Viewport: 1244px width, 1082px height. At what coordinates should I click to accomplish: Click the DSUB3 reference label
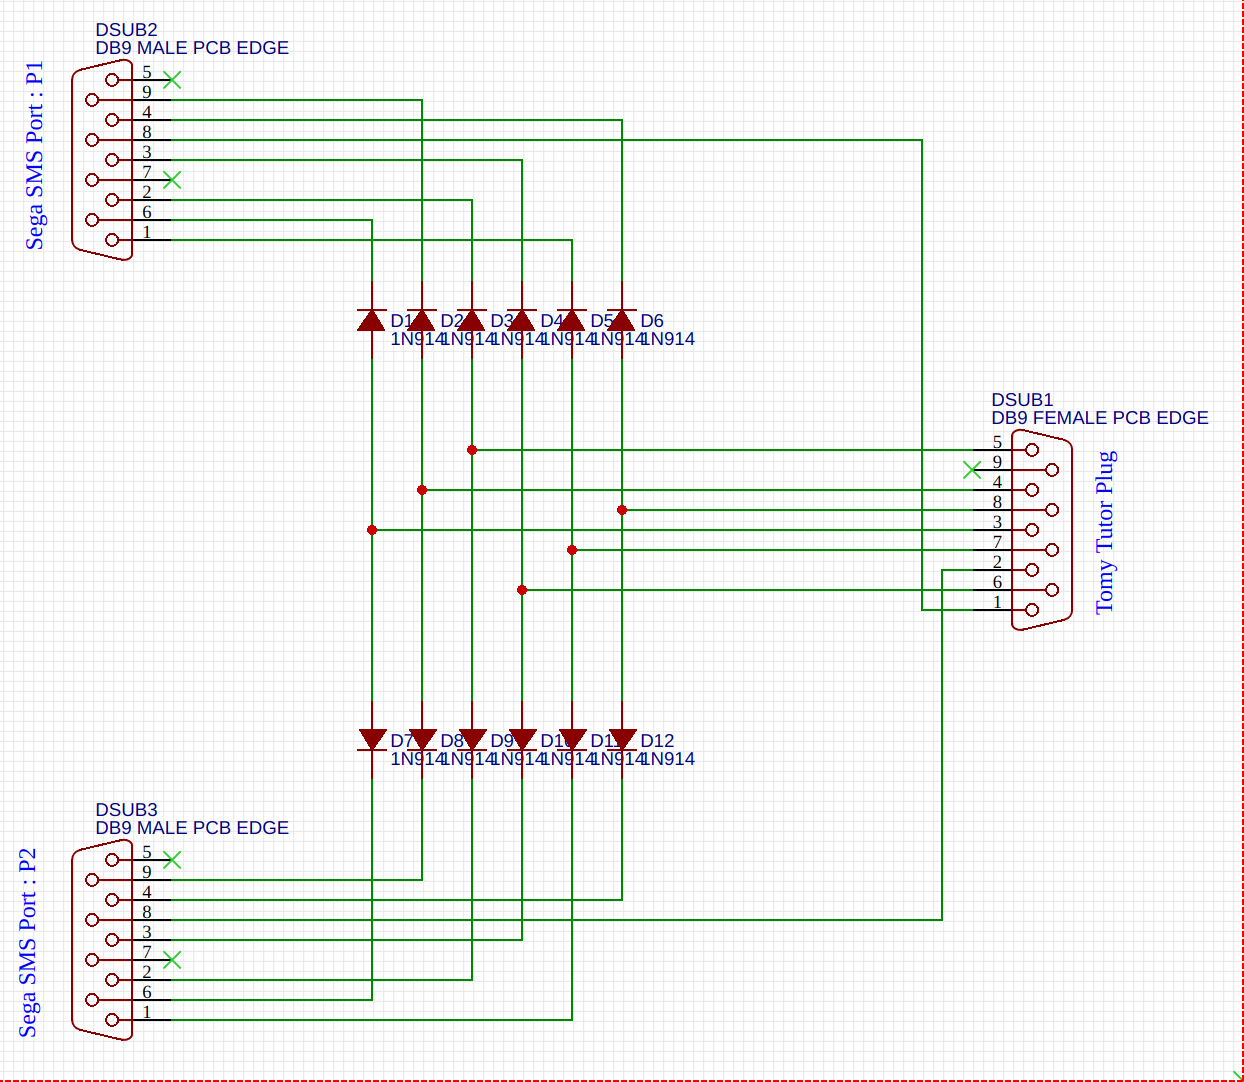pos(127,810)
